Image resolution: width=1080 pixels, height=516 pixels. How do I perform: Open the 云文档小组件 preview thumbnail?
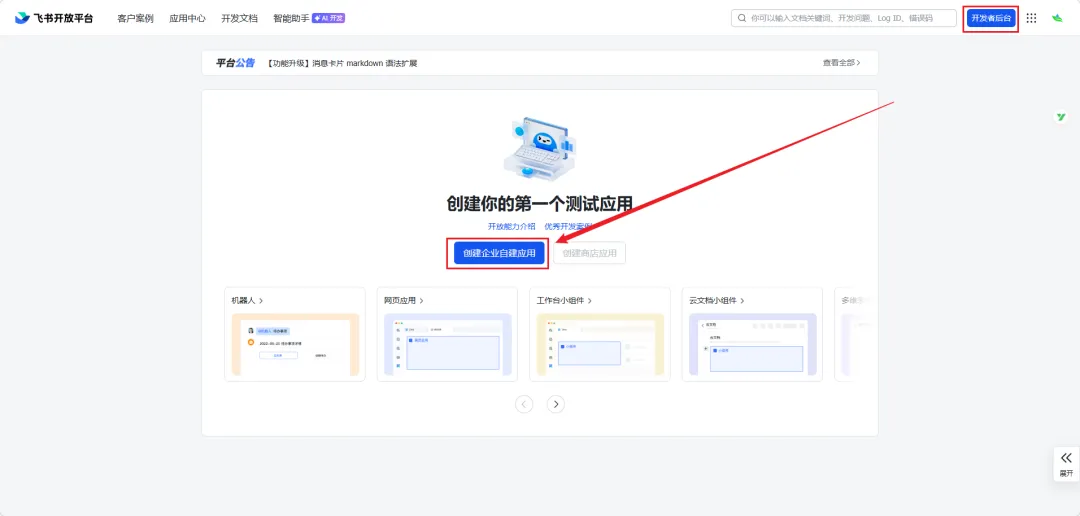(x=753, y=344)
